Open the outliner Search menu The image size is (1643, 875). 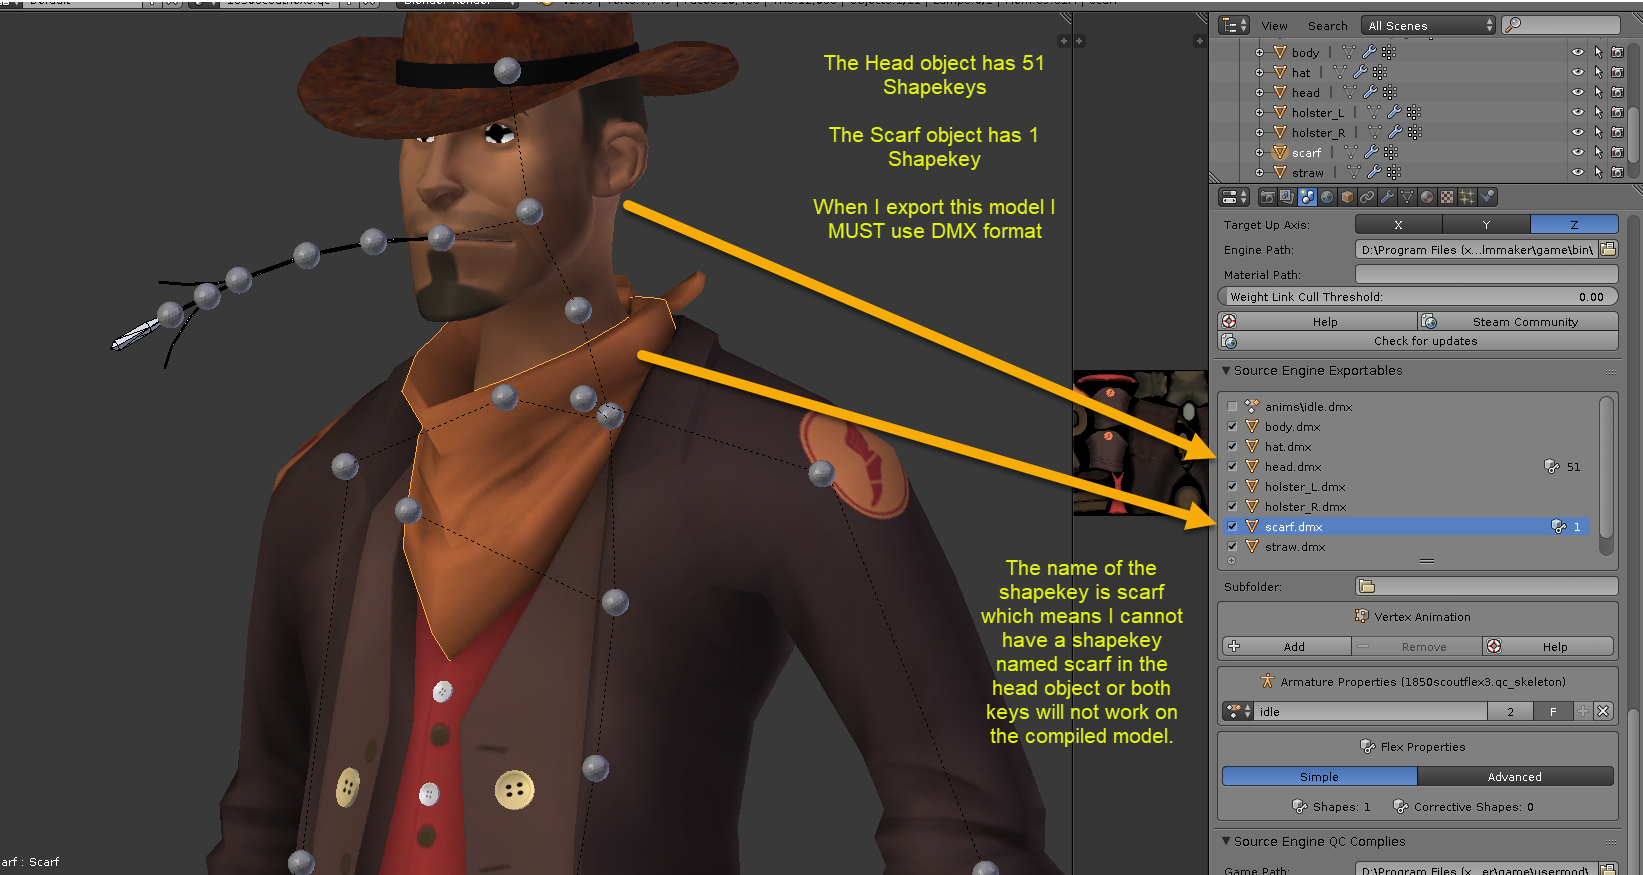(1327, 26)
